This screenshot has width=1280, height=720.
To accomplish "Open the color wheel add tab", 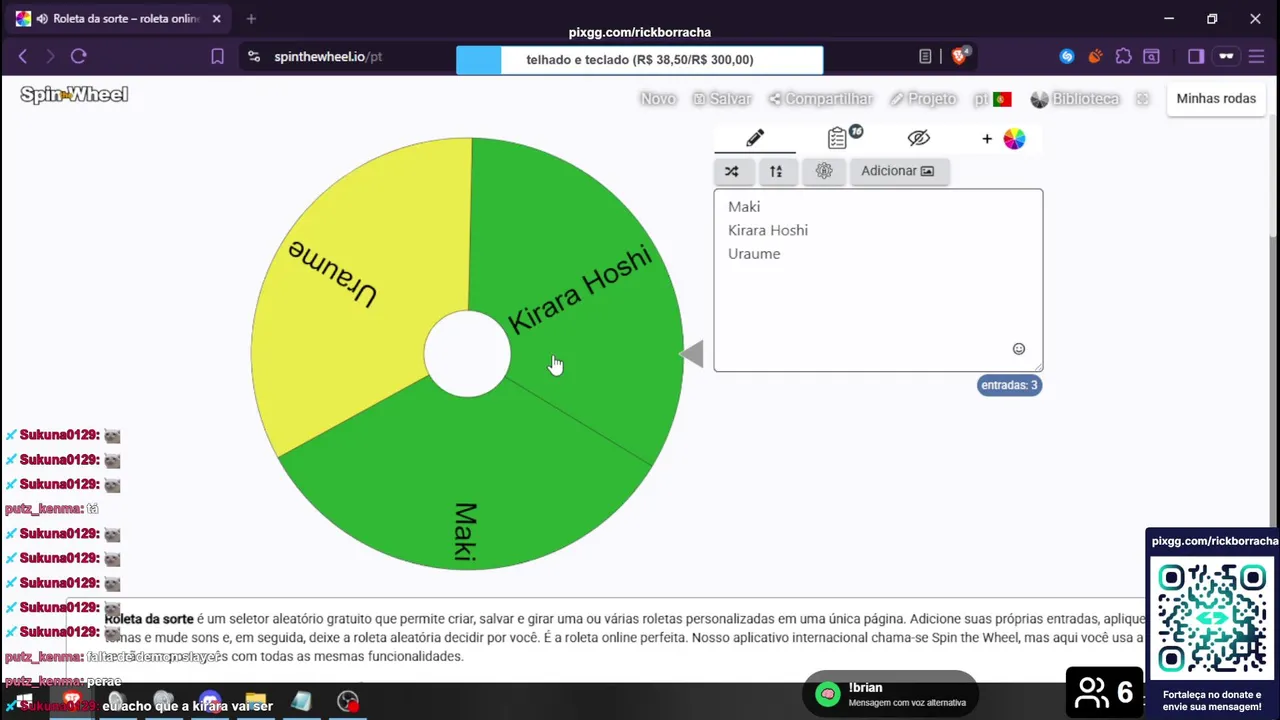I will tap(1003, 139).
